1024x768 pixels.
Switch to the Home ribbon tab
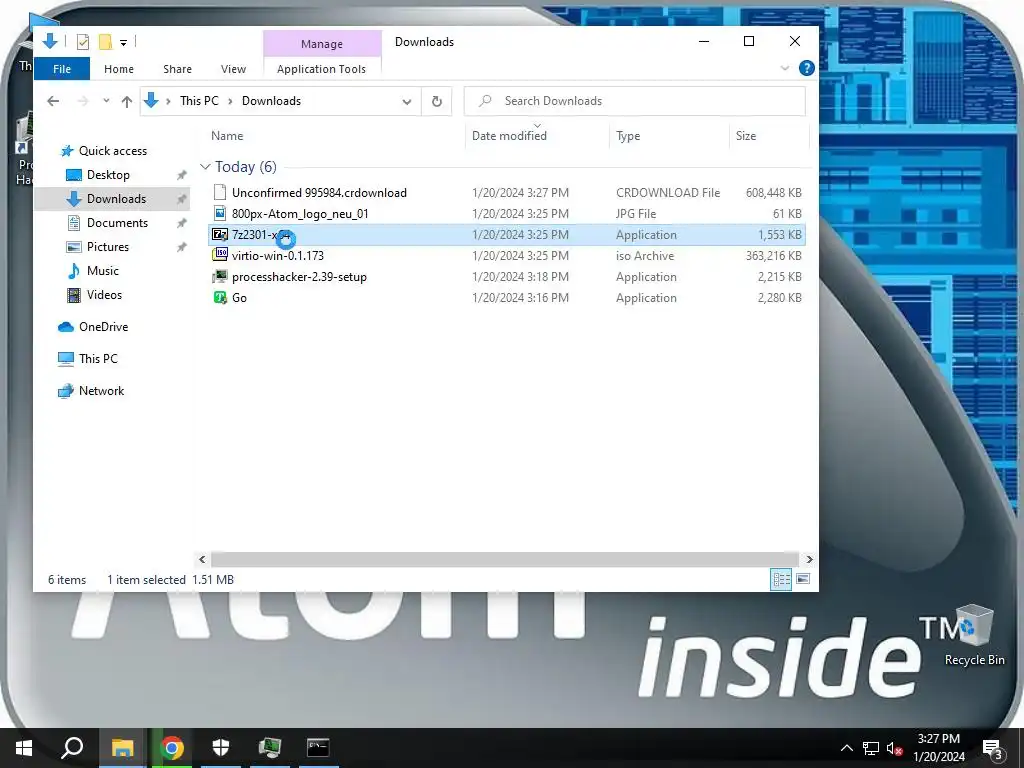click(x=119, y=69)
